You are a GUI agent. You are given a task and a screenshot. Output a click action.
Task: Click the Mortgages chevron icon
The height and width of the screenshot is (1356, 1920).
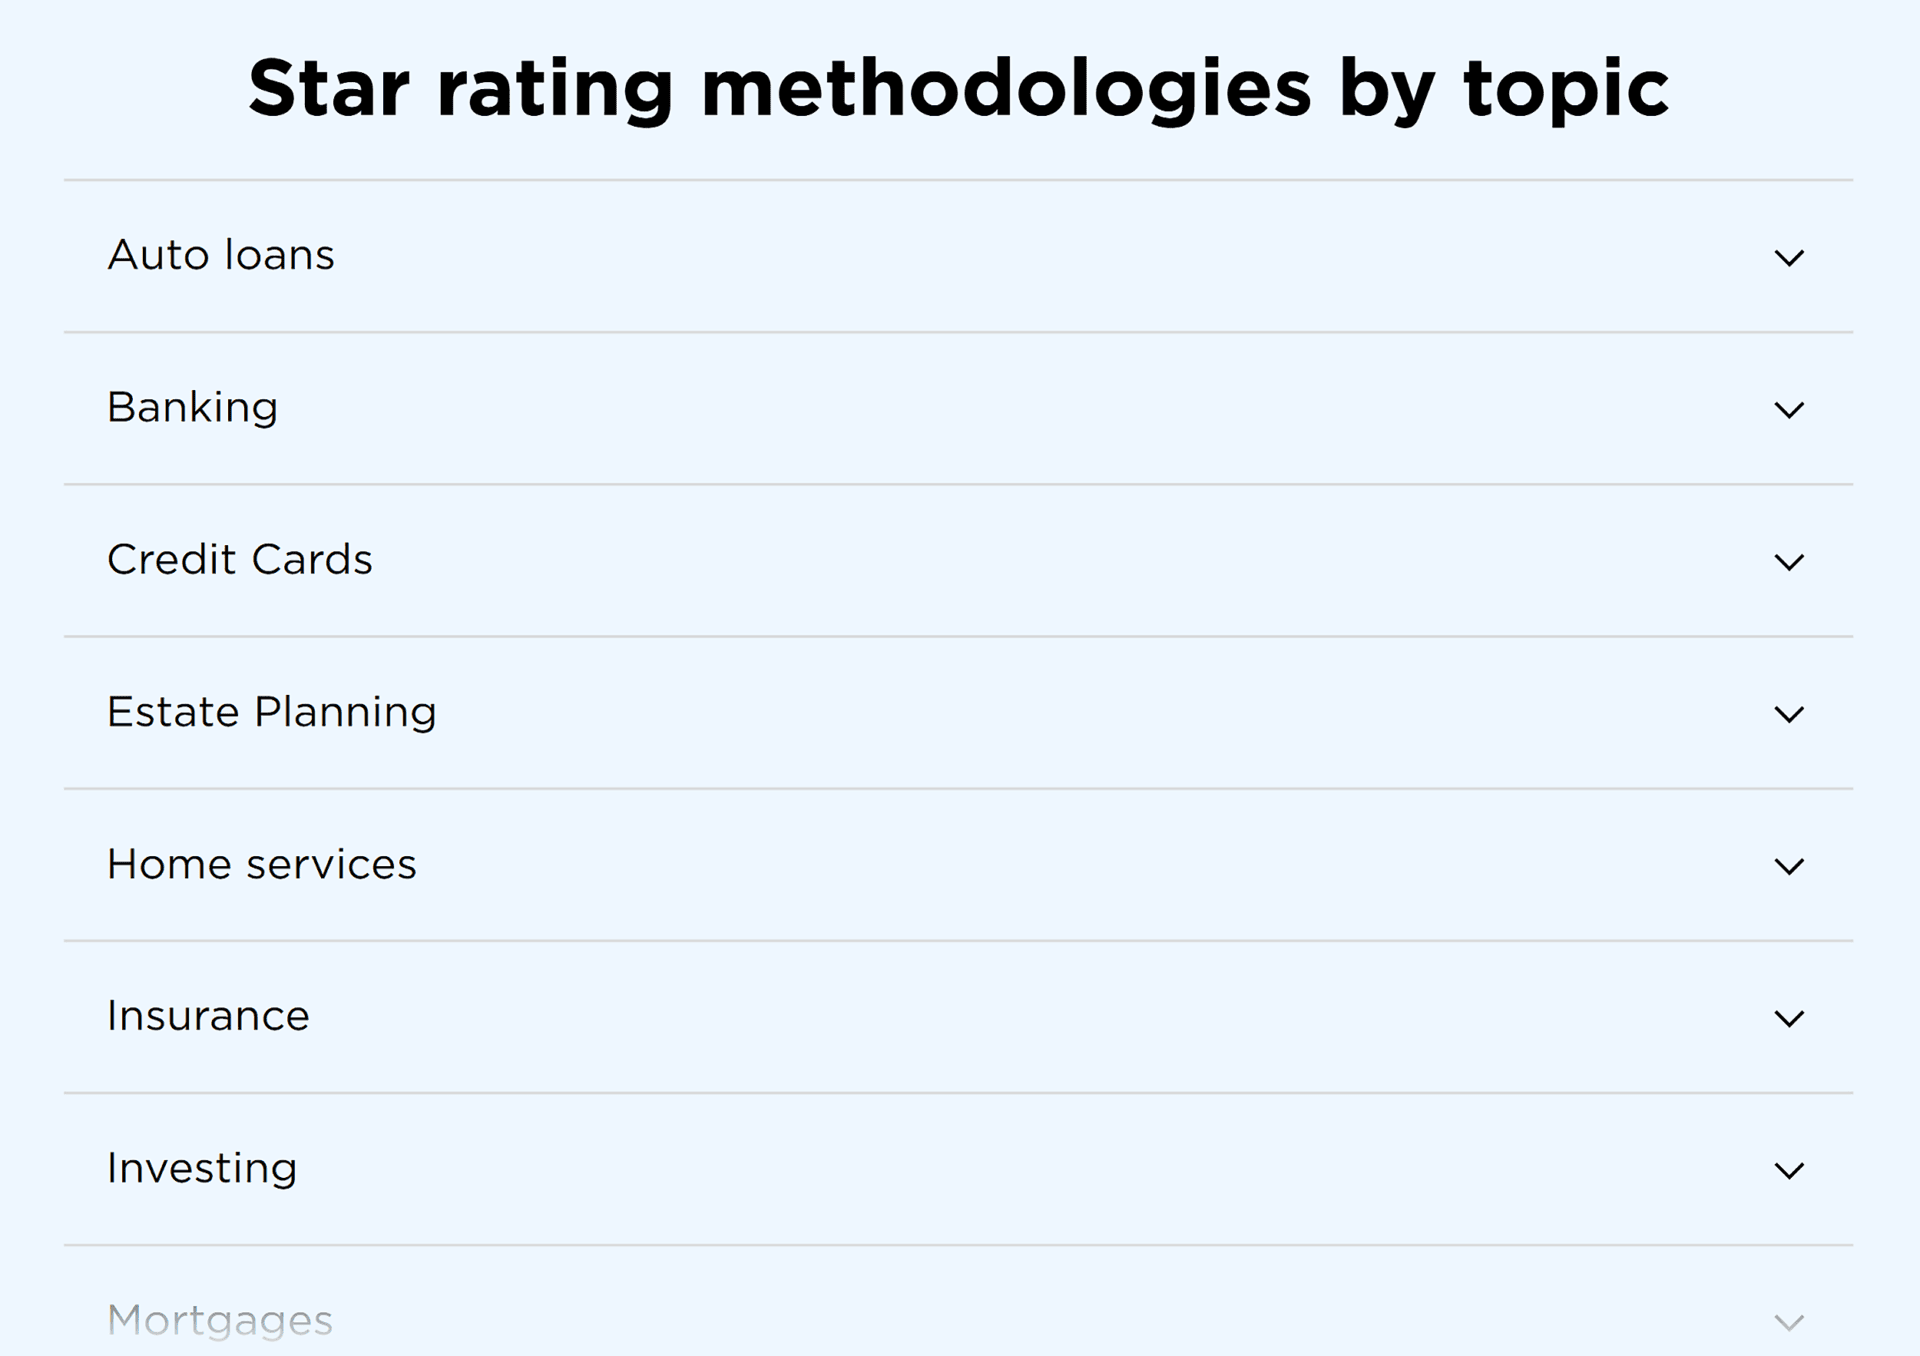1788,1322
